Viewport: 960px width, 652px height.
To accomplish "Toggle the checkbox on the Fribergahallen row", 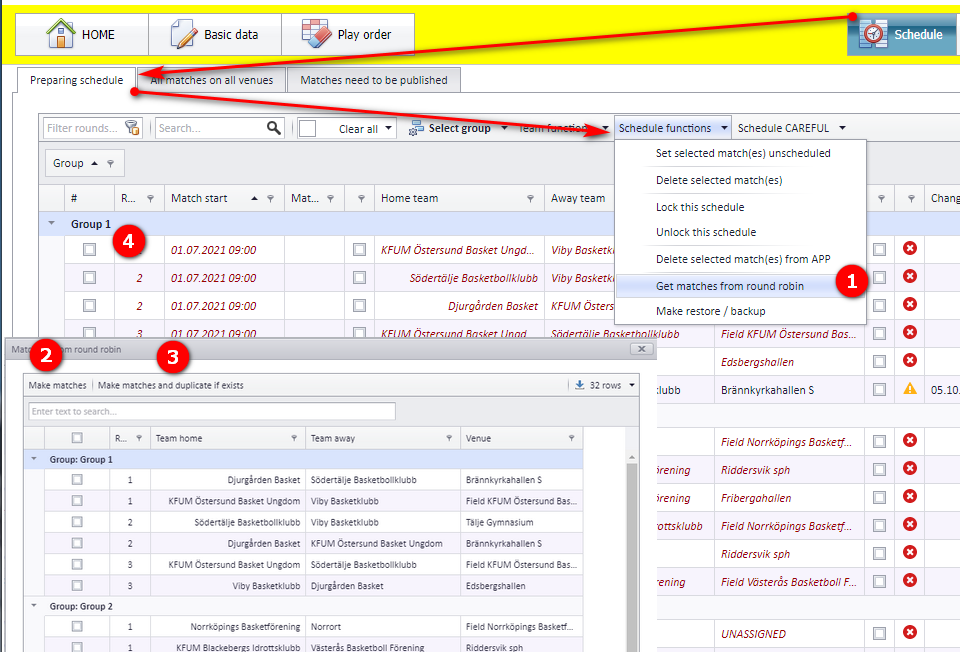I will tap(879, 498).
